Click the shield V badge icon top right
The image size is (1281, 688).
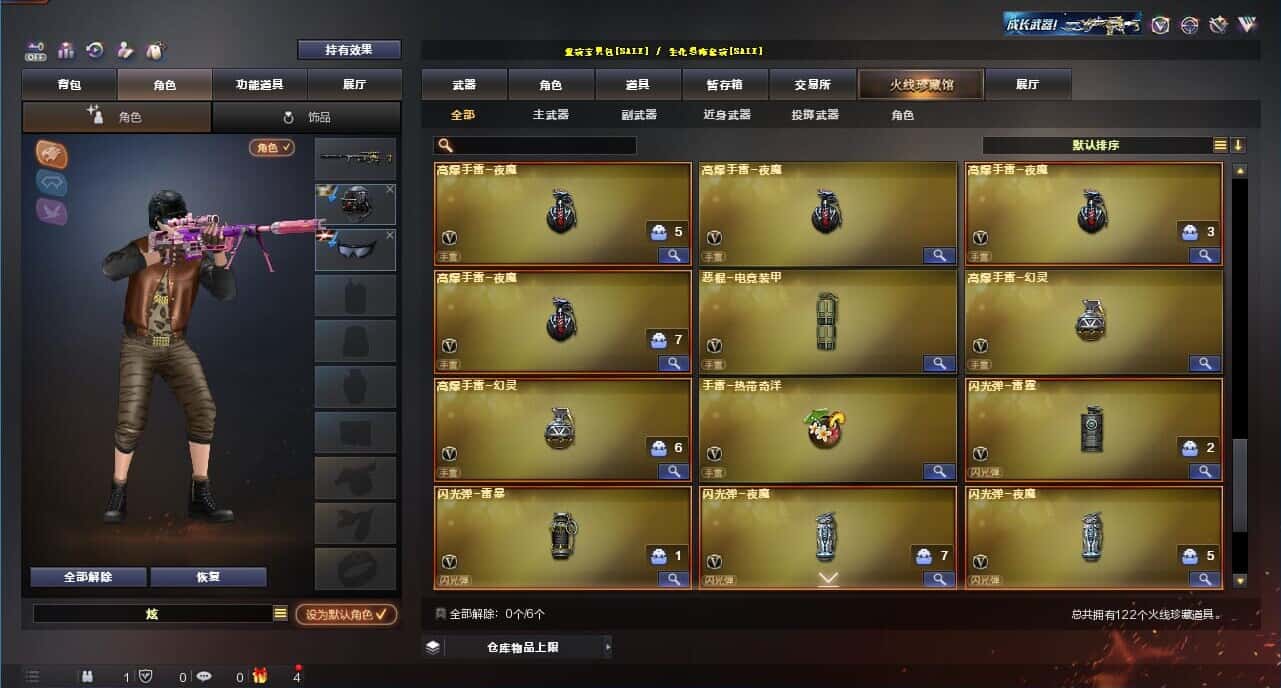coord(1160,25)
